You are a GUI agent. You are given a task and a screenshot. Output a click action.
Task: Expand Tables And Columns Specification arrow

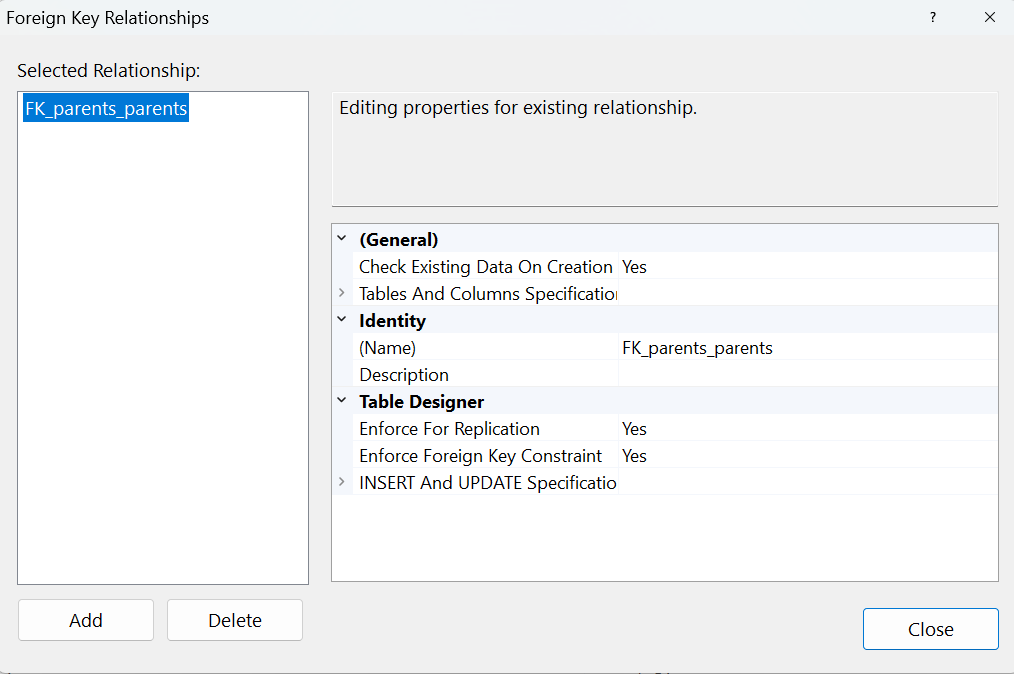pos(342,294)
